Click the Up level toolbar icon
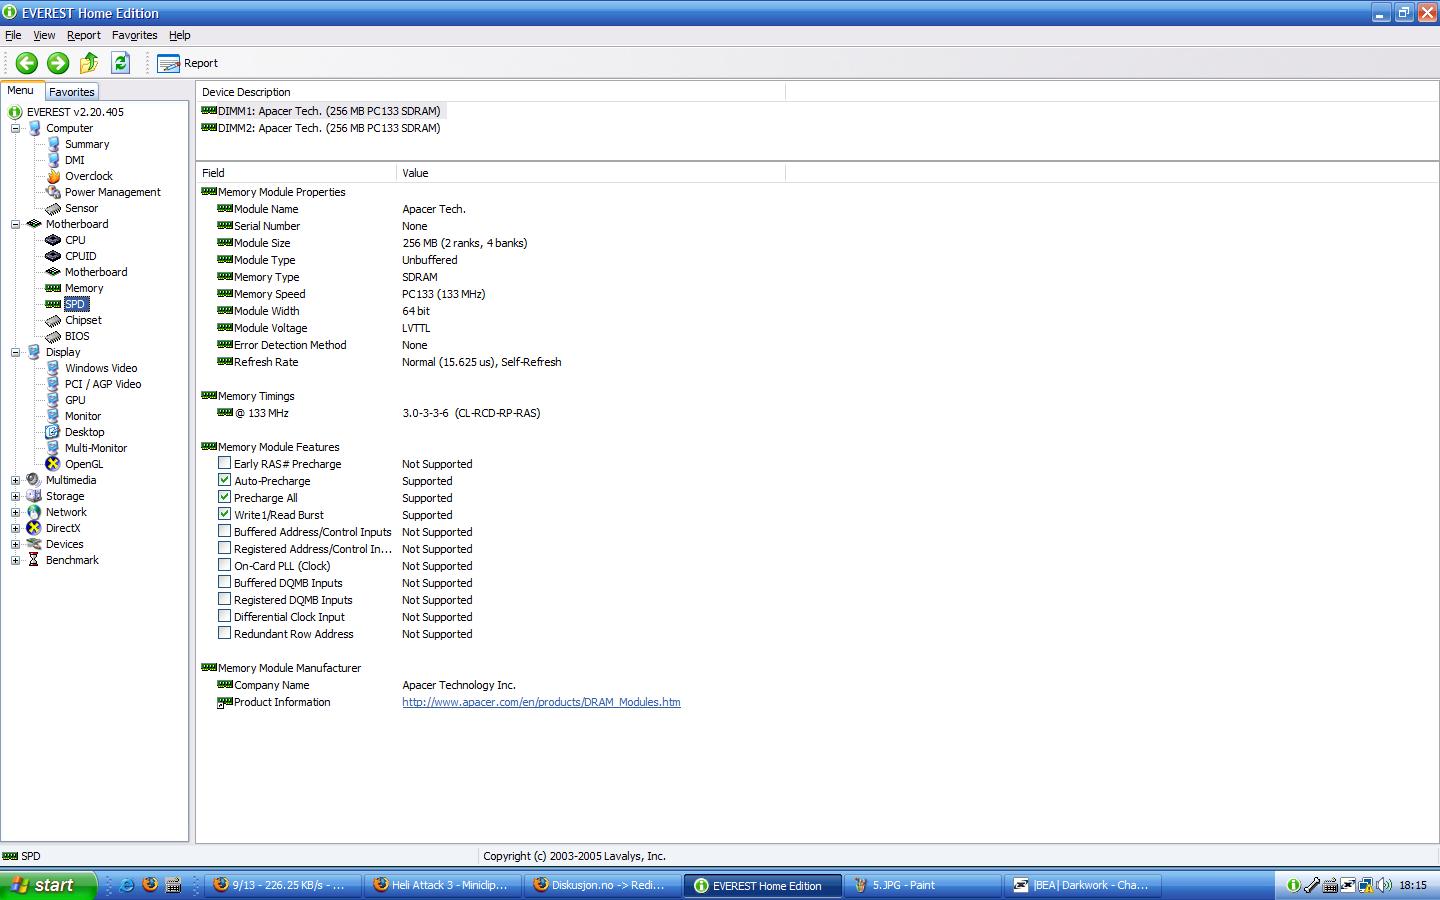Viewport: 1440px width, 900px height. 89,63
